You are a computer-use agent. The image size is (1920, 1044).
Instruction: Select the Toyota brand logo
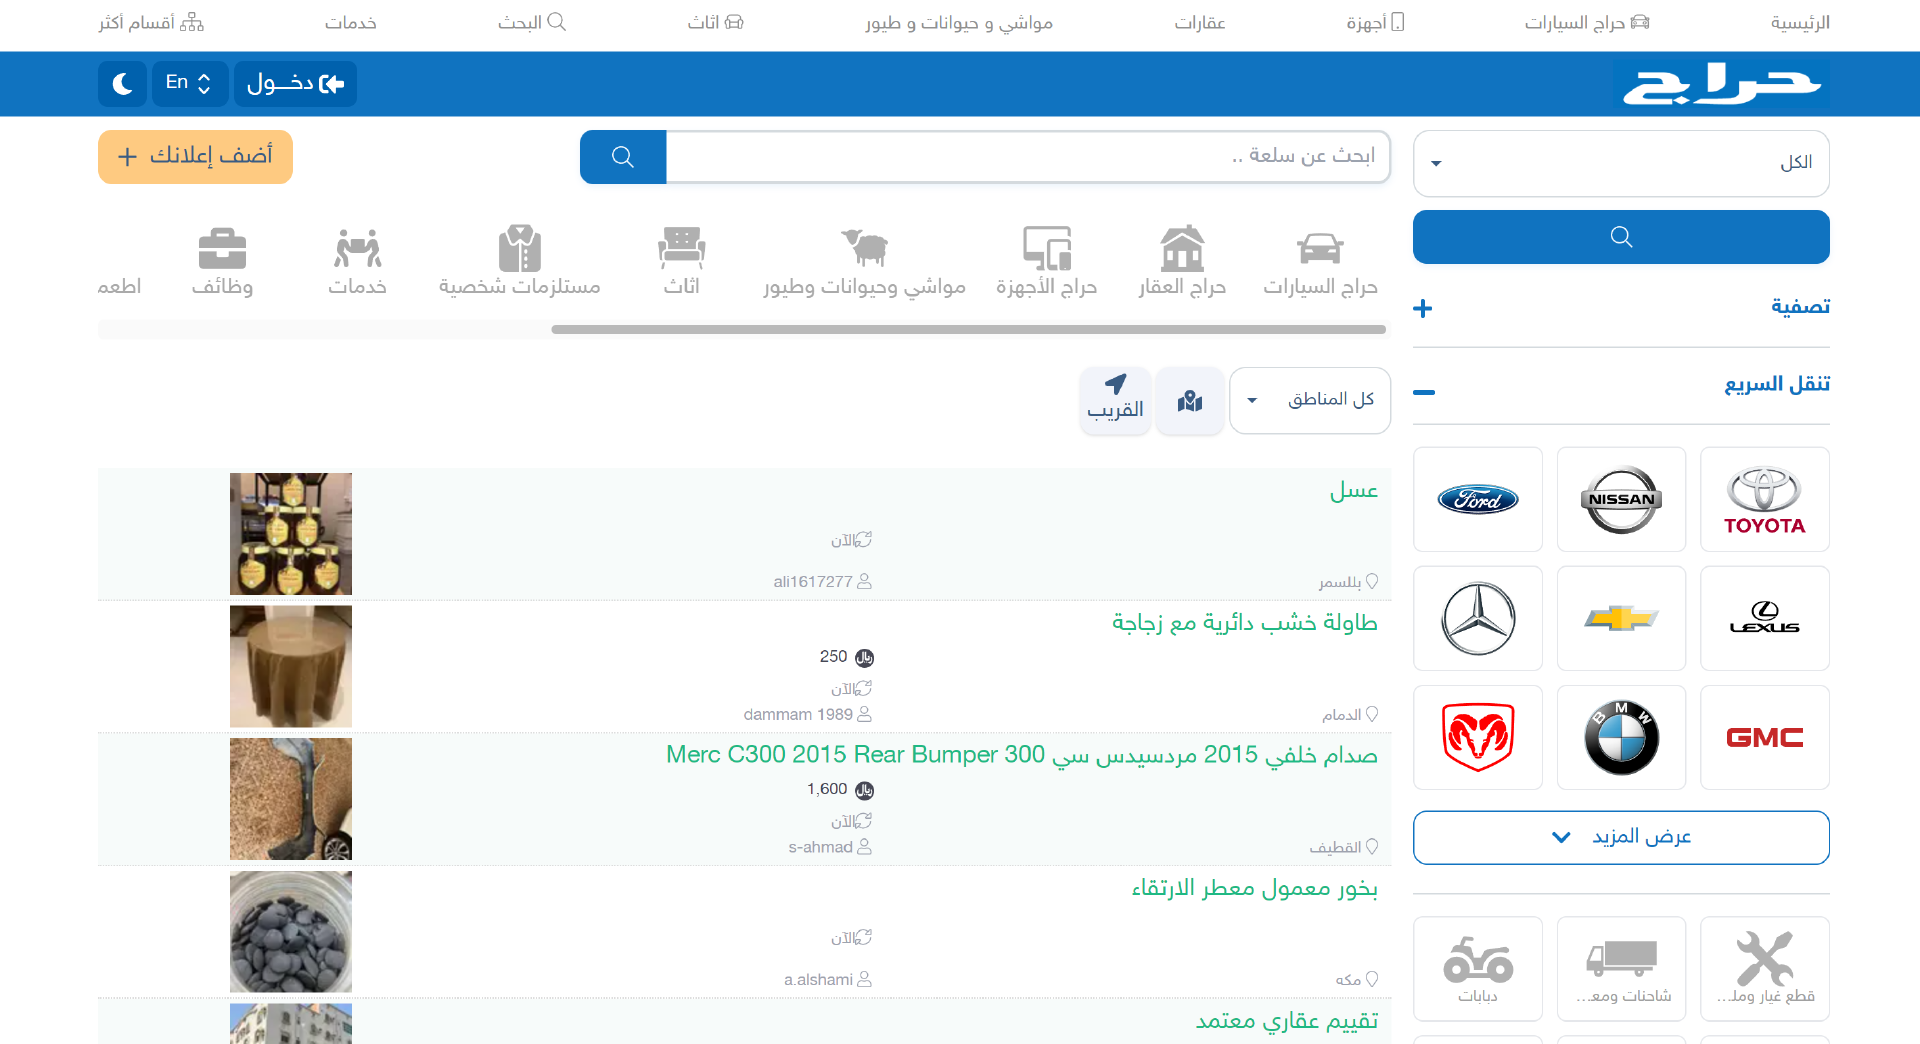tap(1765, 499)
